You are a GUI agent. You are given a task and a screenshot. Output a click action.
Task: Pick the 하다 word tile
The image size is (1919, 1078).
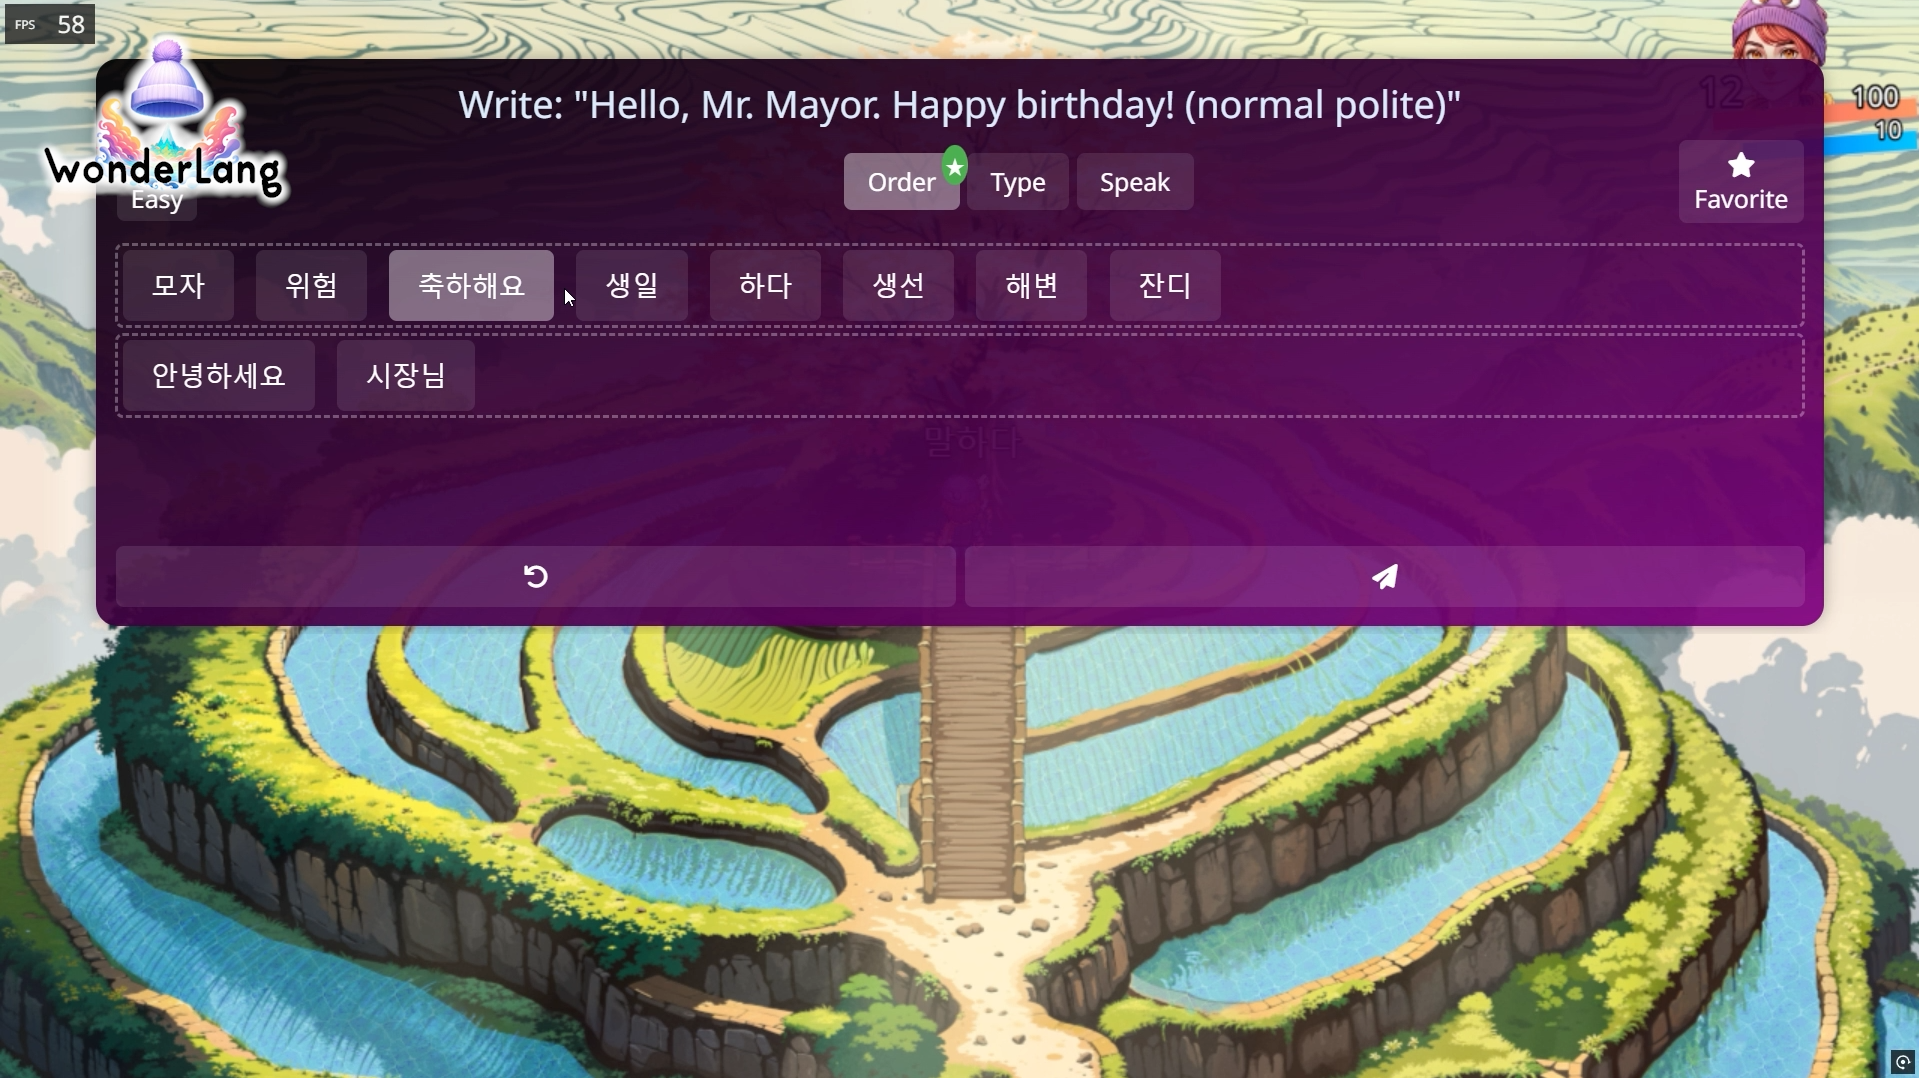pos(765,286)
